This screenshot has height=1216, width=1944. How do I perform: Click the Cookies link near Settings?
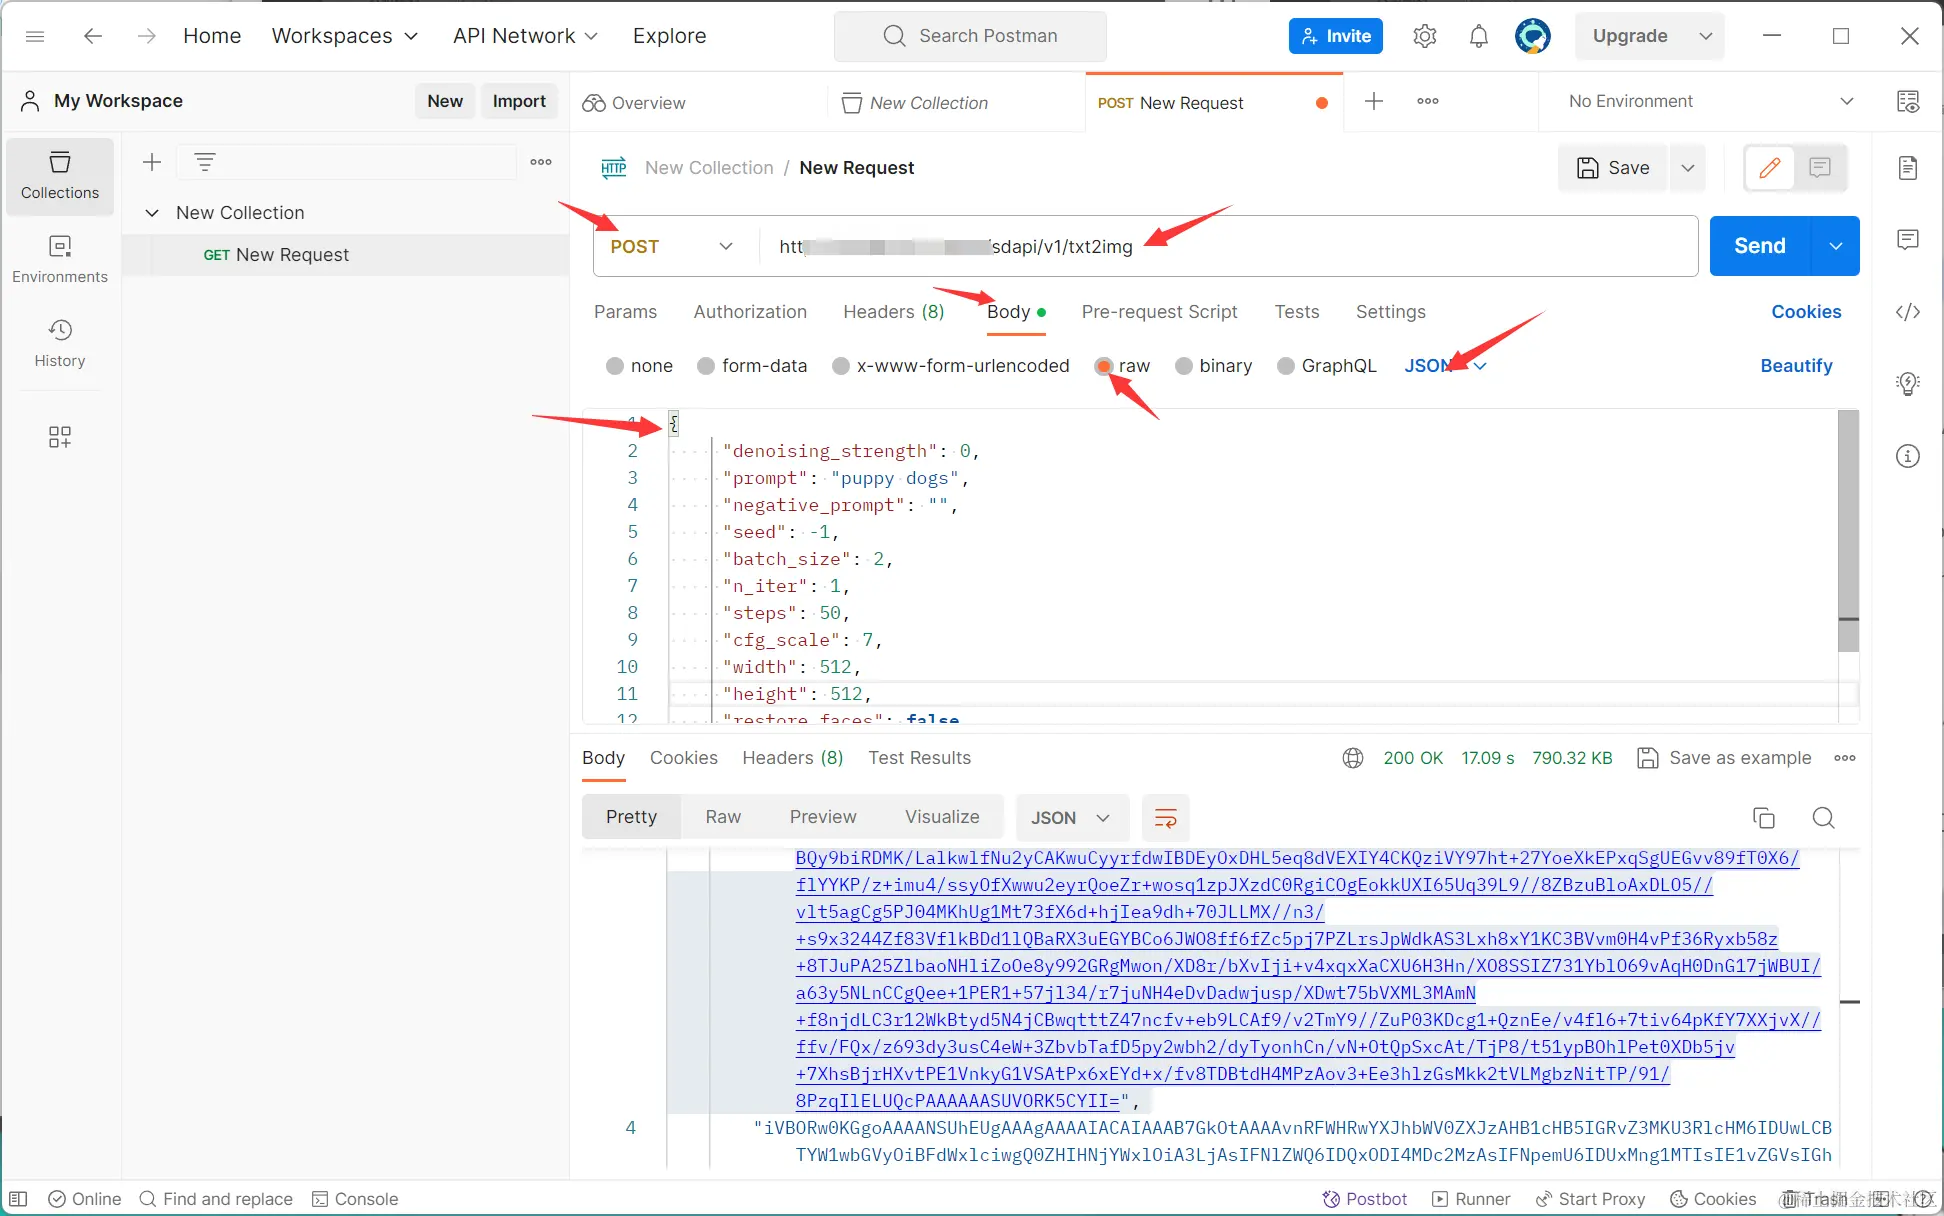[1806, 312]
